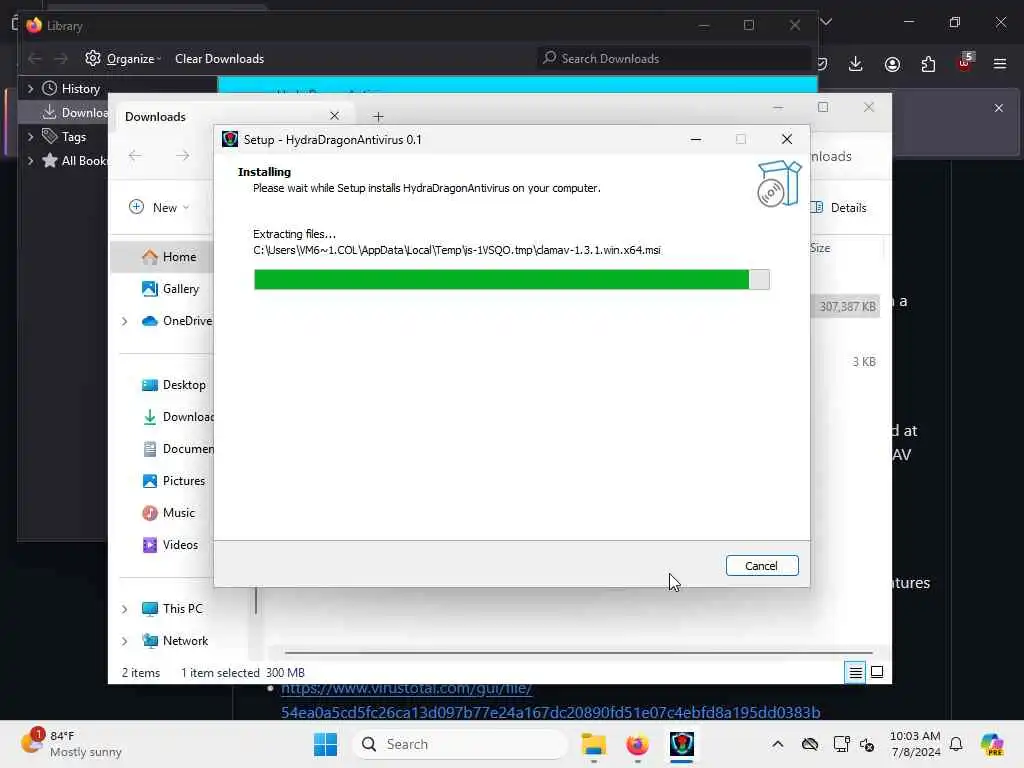Focus the Search Downloads field
1024x768 pixels.
673,59
